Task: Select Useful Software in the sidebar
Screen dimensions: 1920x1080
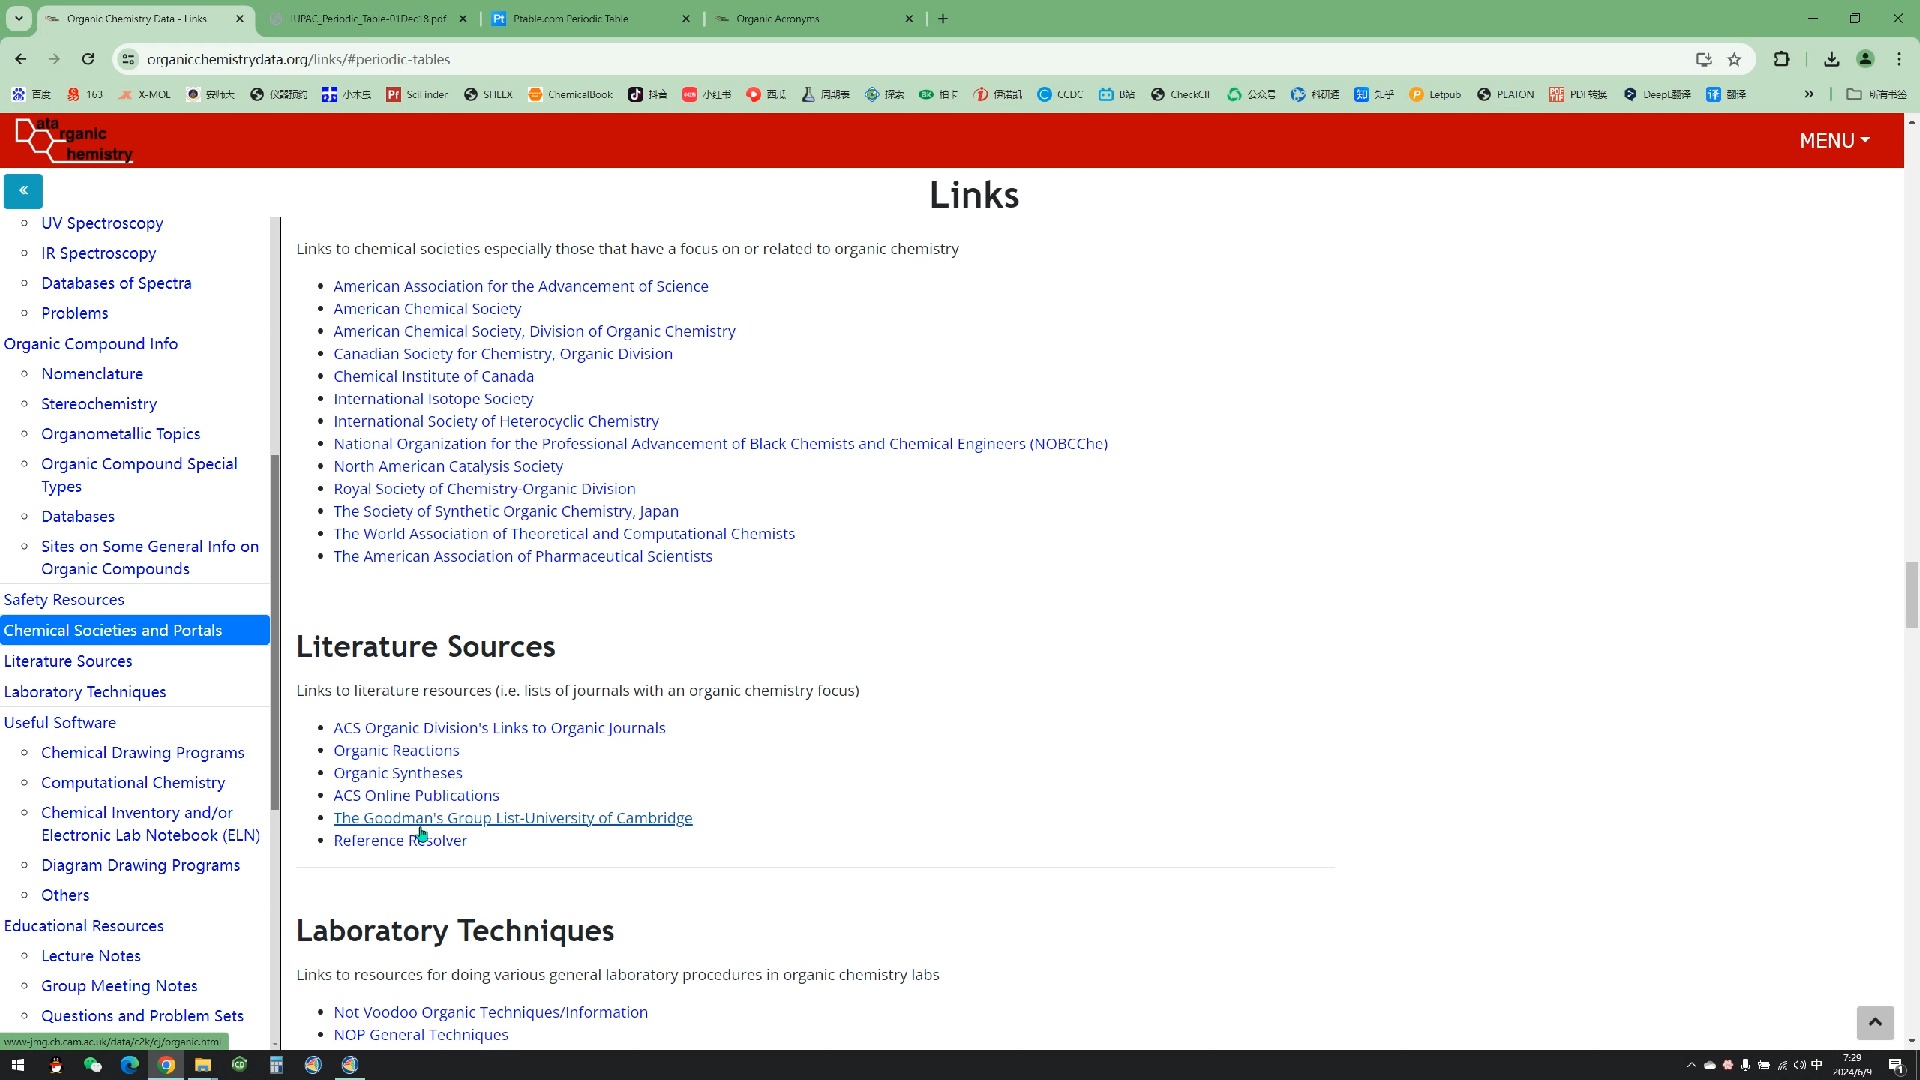Action: pos(60,722)
